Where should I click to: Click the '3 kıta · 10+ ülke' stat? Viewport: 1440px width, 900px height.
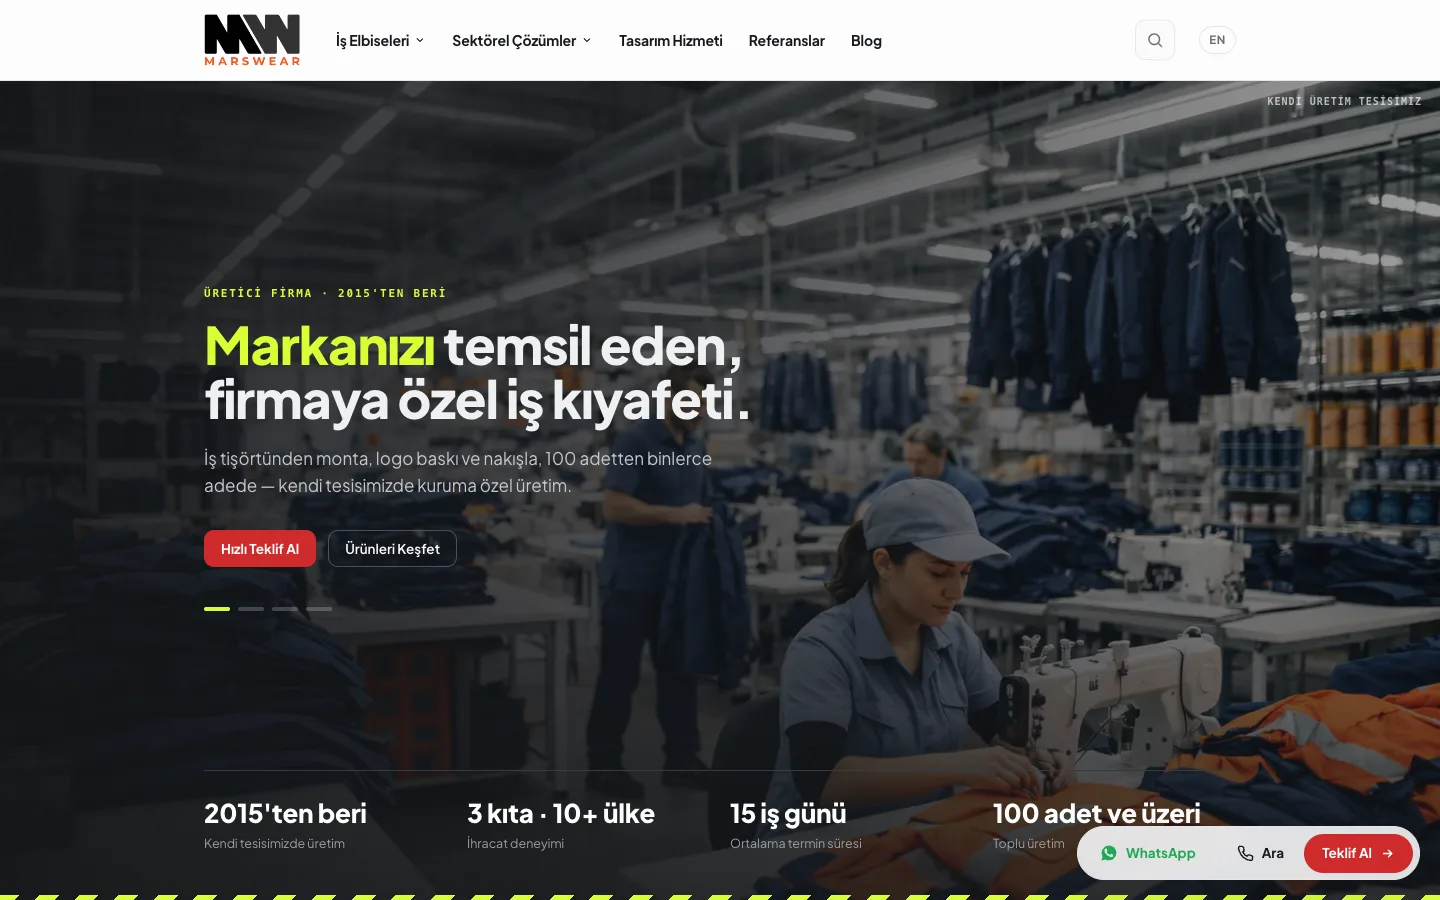561,813
